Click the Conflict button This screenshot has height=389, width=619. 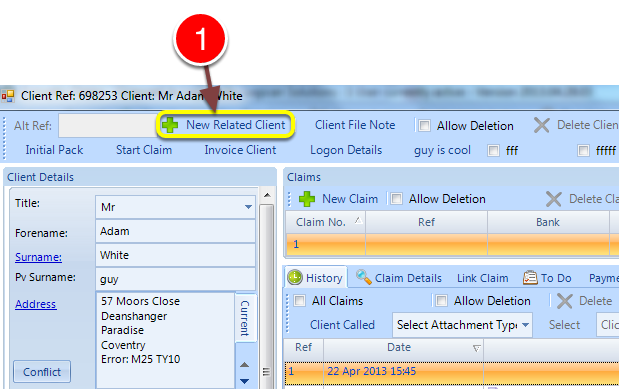pyautogui.click(x=42, y=372)
